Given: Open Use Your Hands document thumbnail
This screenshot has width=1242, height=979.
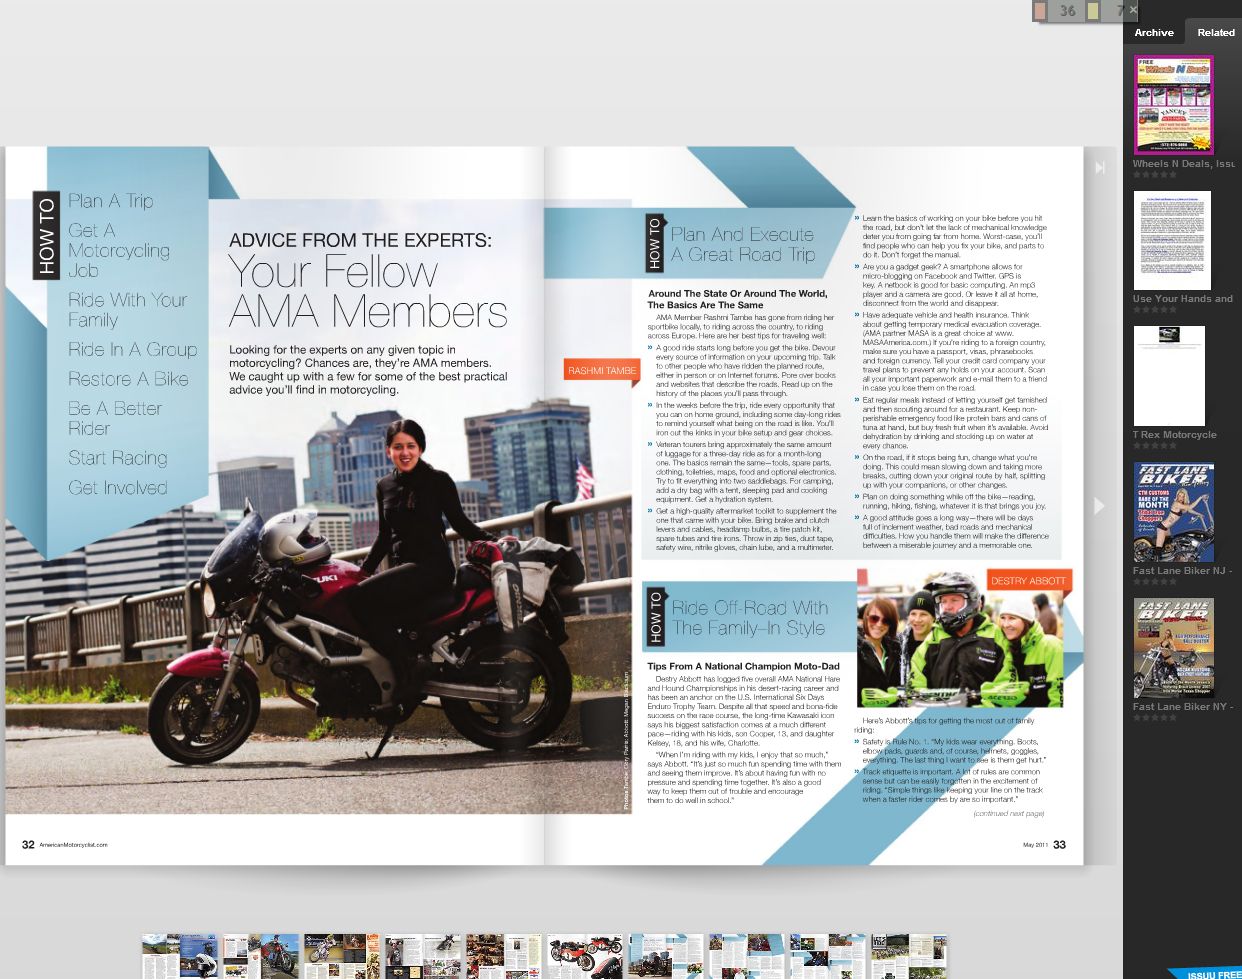Looking at the screenshot, I should pyautogui.click(x=1172, y=240).
